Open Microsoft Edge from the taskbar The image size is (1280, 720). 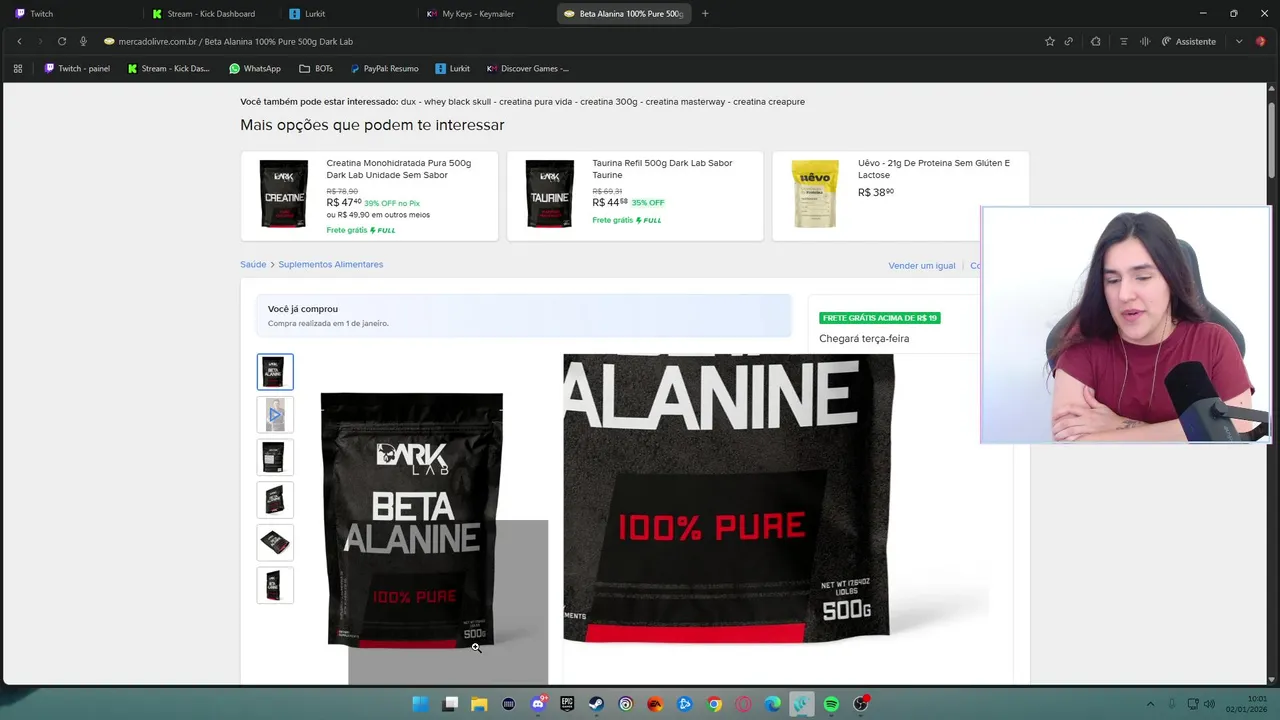pos(772,704)
